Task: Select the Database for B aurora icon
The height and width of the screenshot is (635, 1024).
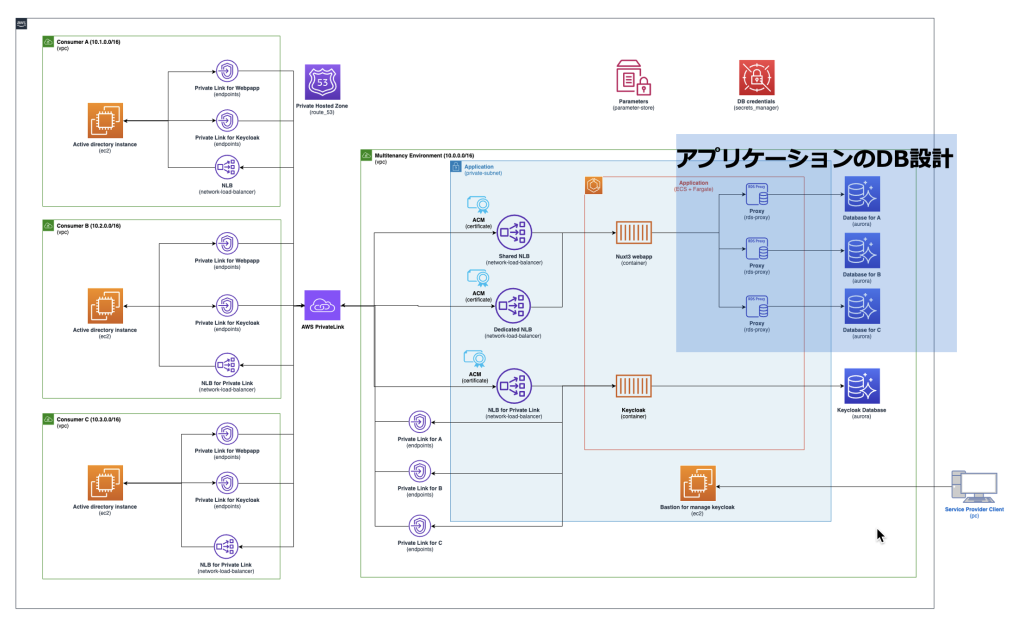Action: pyautogui.click(x=862, y=251)
